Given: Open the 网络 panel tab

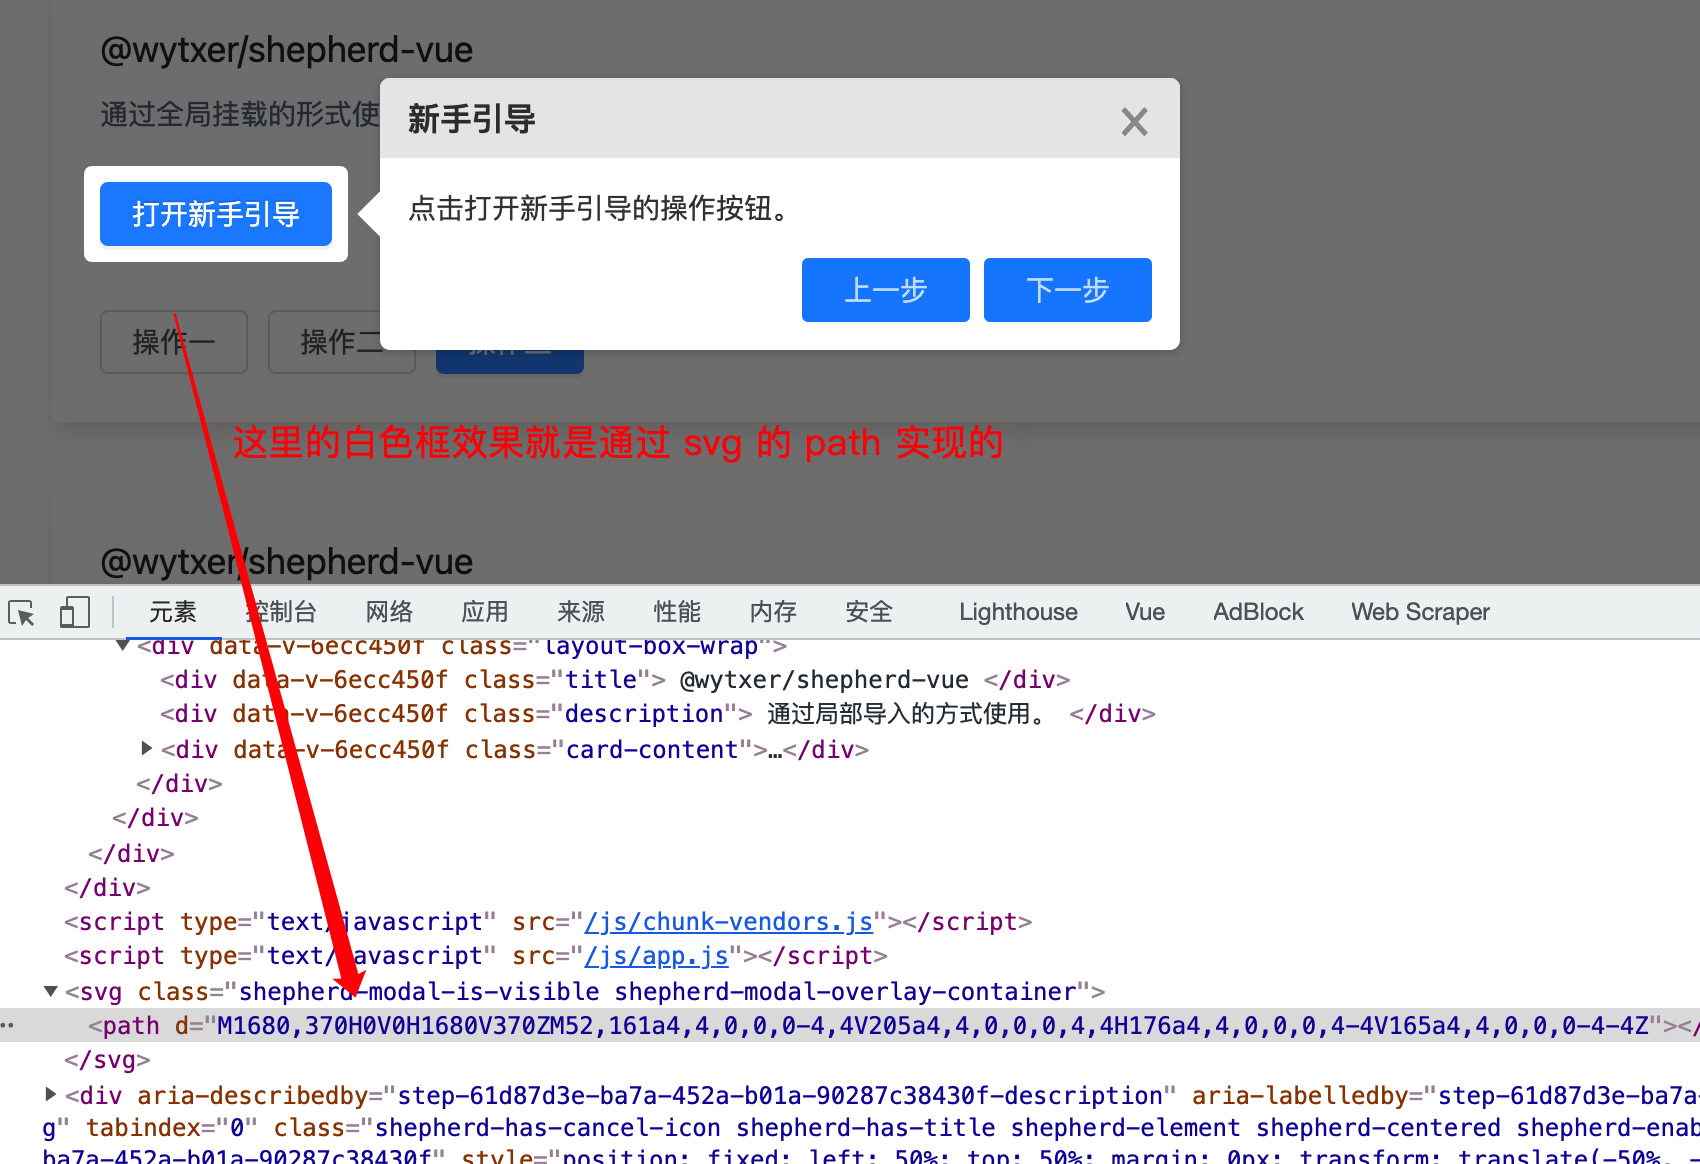Looking at the screenshot, I should tap(389, 611).
